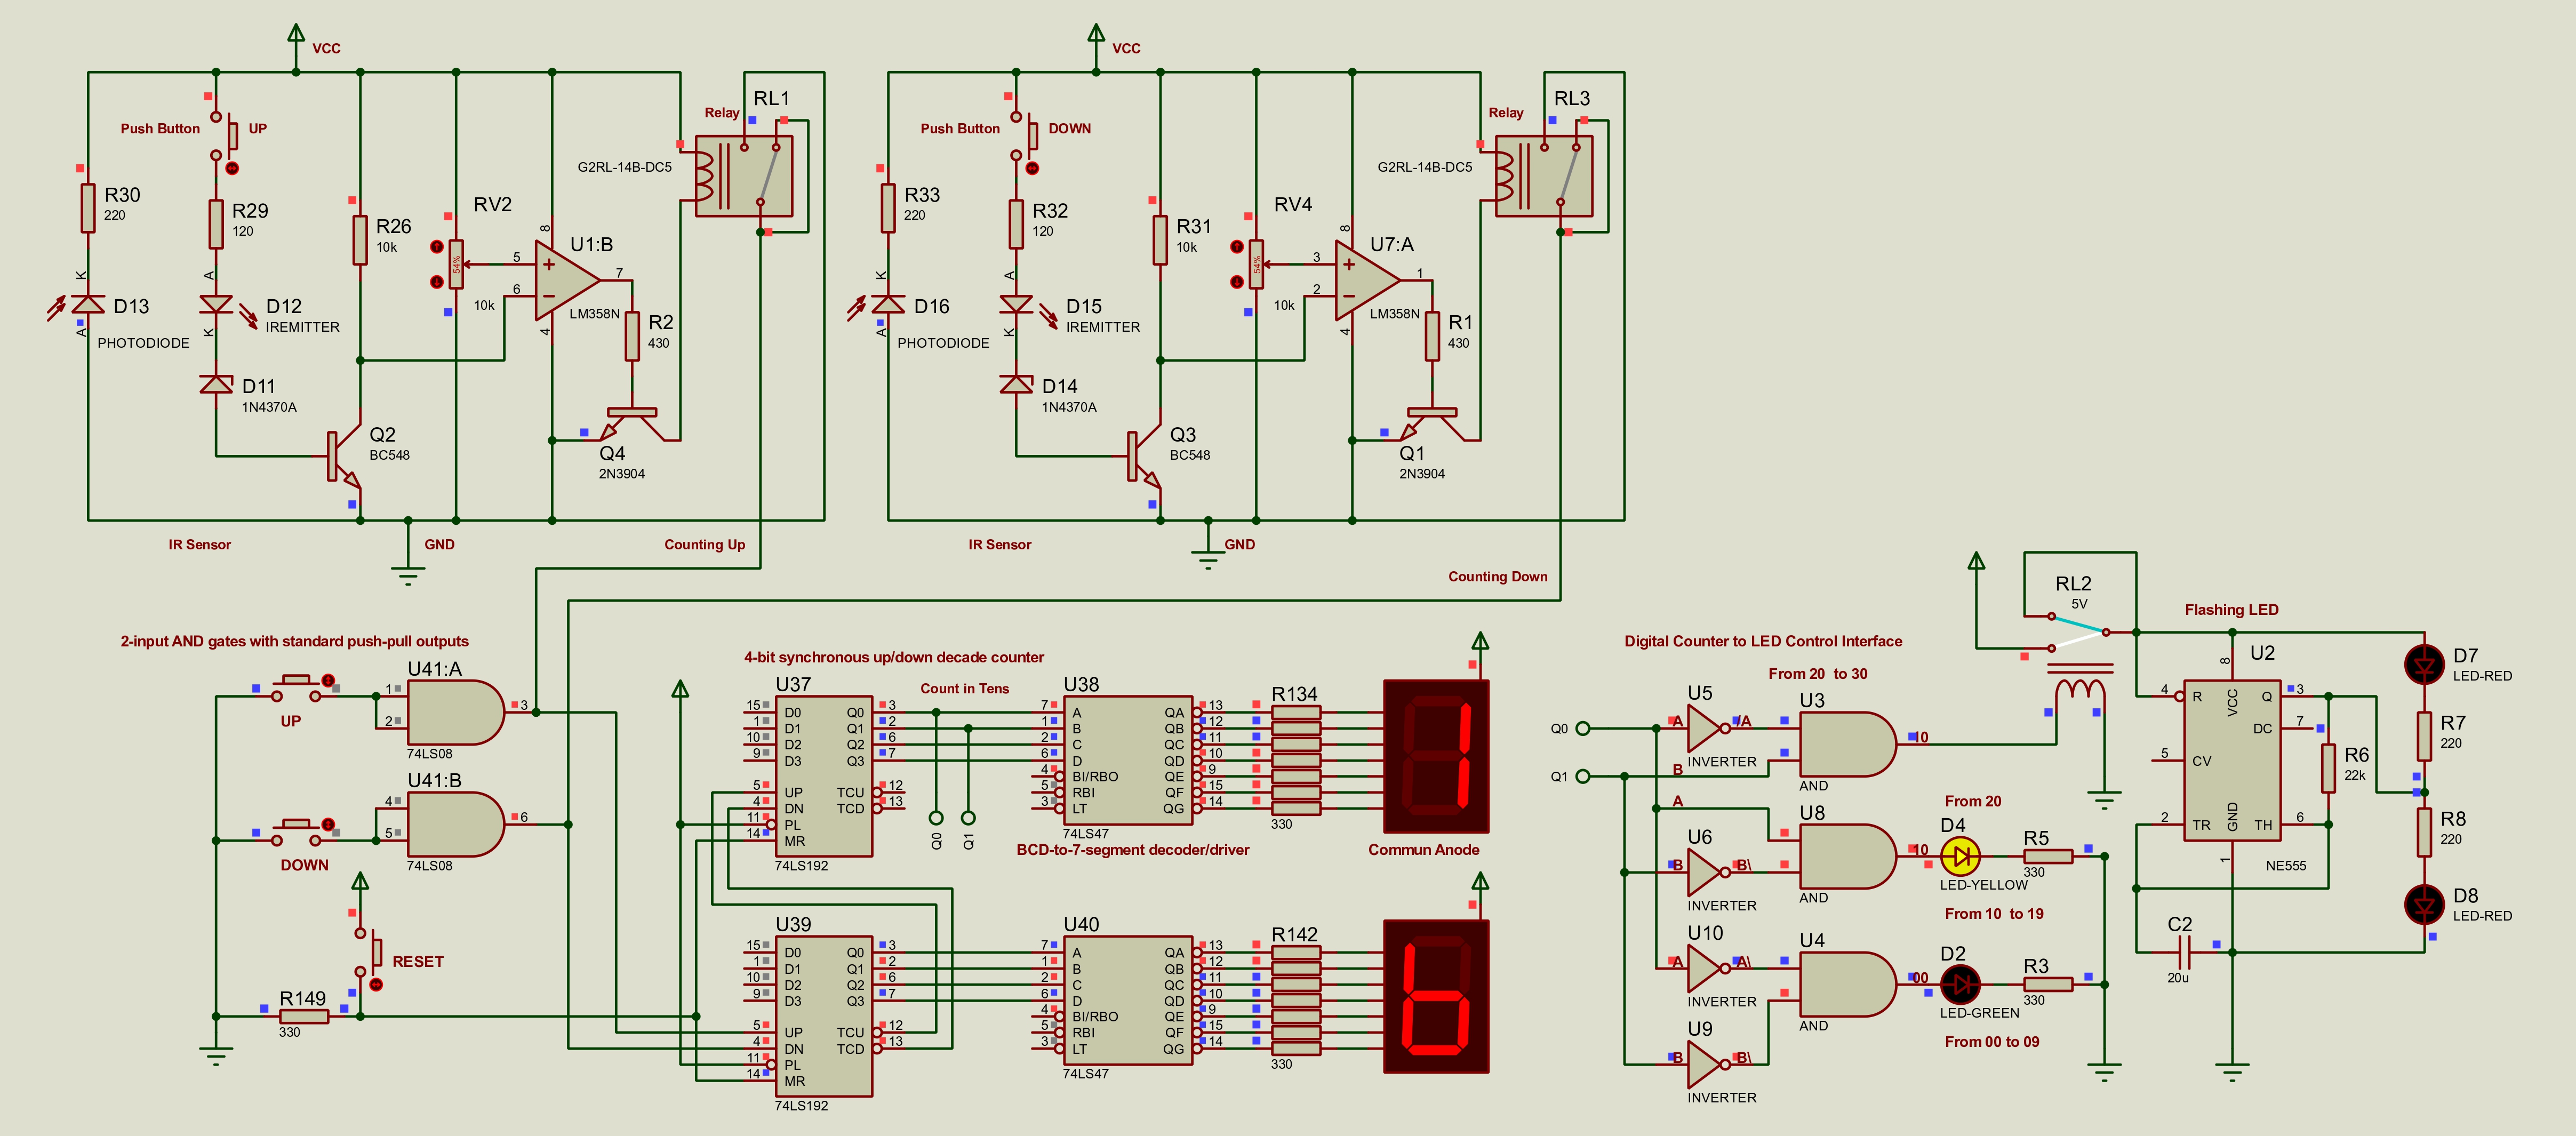Select the U41:A AND gate
This screenshot has width=2576, height=1136.
[455, 712]
